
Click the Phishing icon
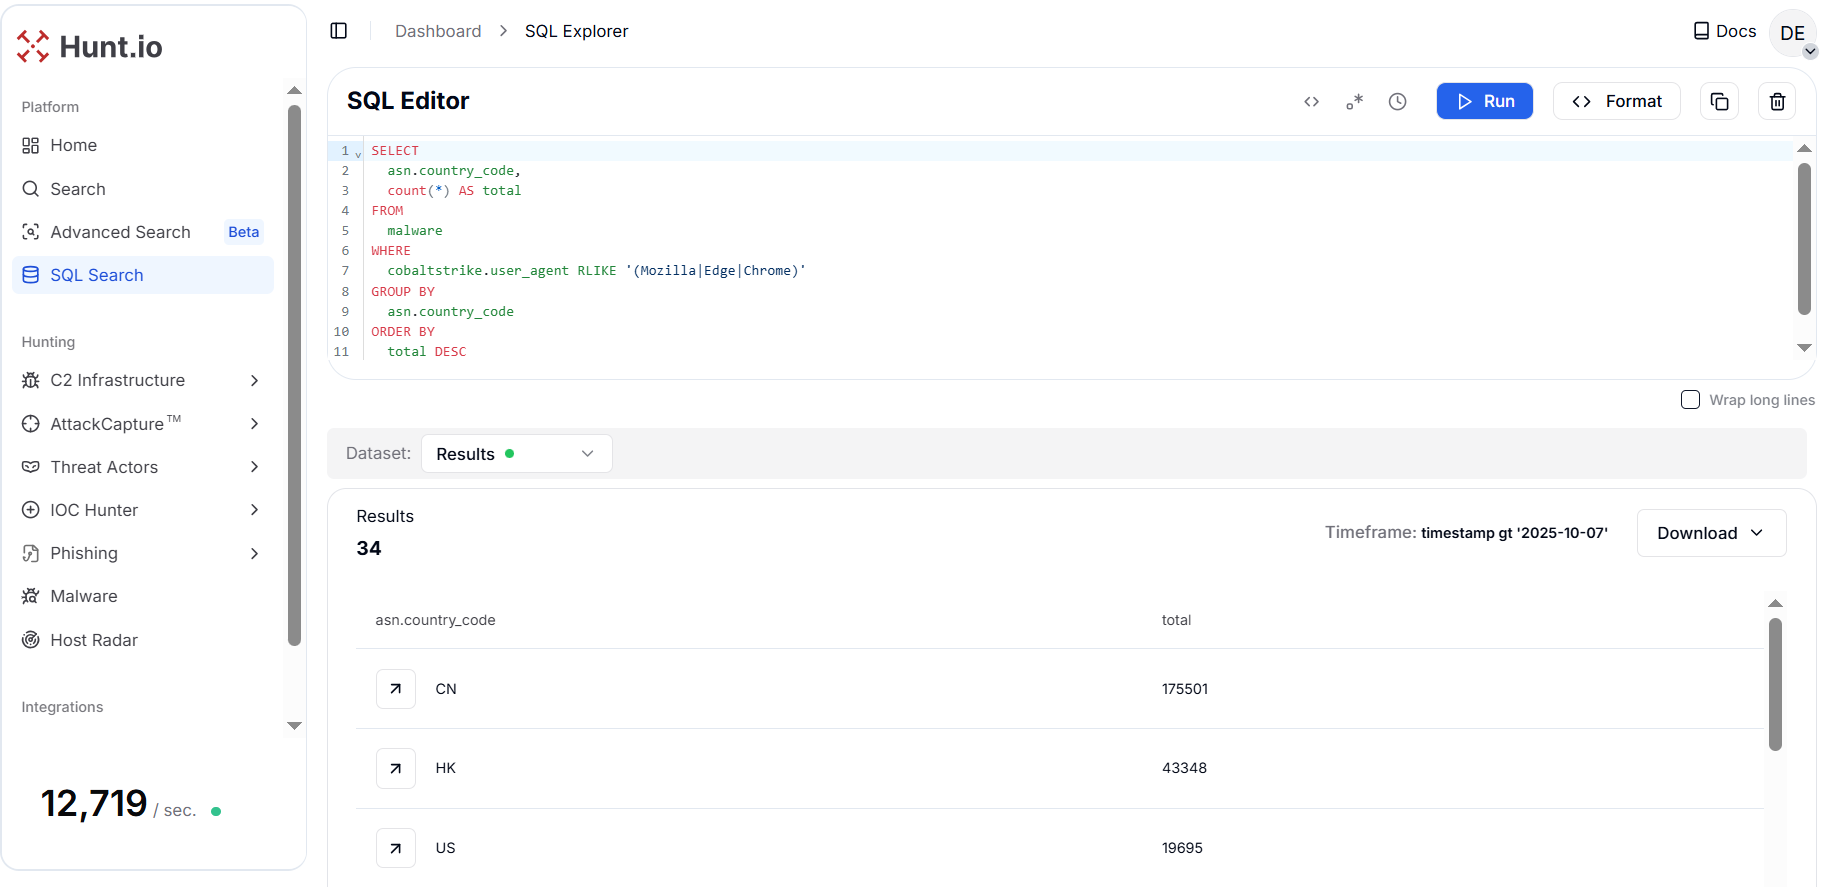pos(31,553)
